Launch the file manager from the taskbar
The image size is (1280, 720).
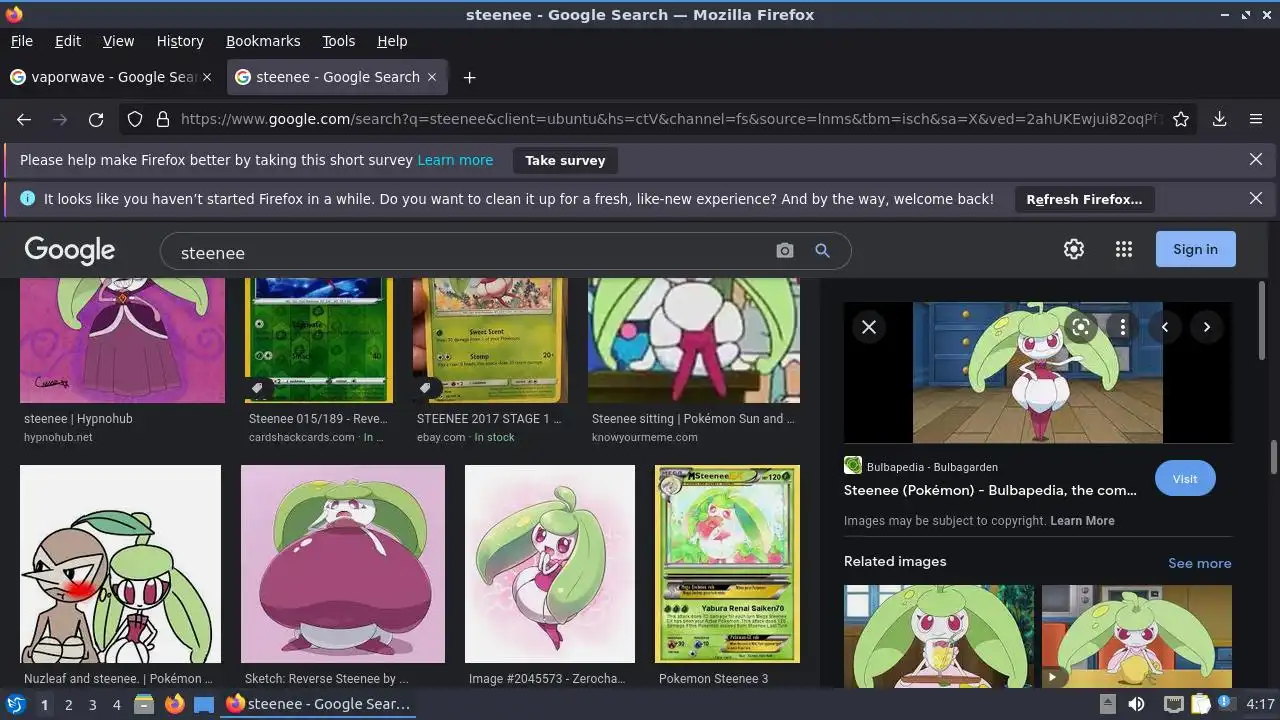coord(144,704)
